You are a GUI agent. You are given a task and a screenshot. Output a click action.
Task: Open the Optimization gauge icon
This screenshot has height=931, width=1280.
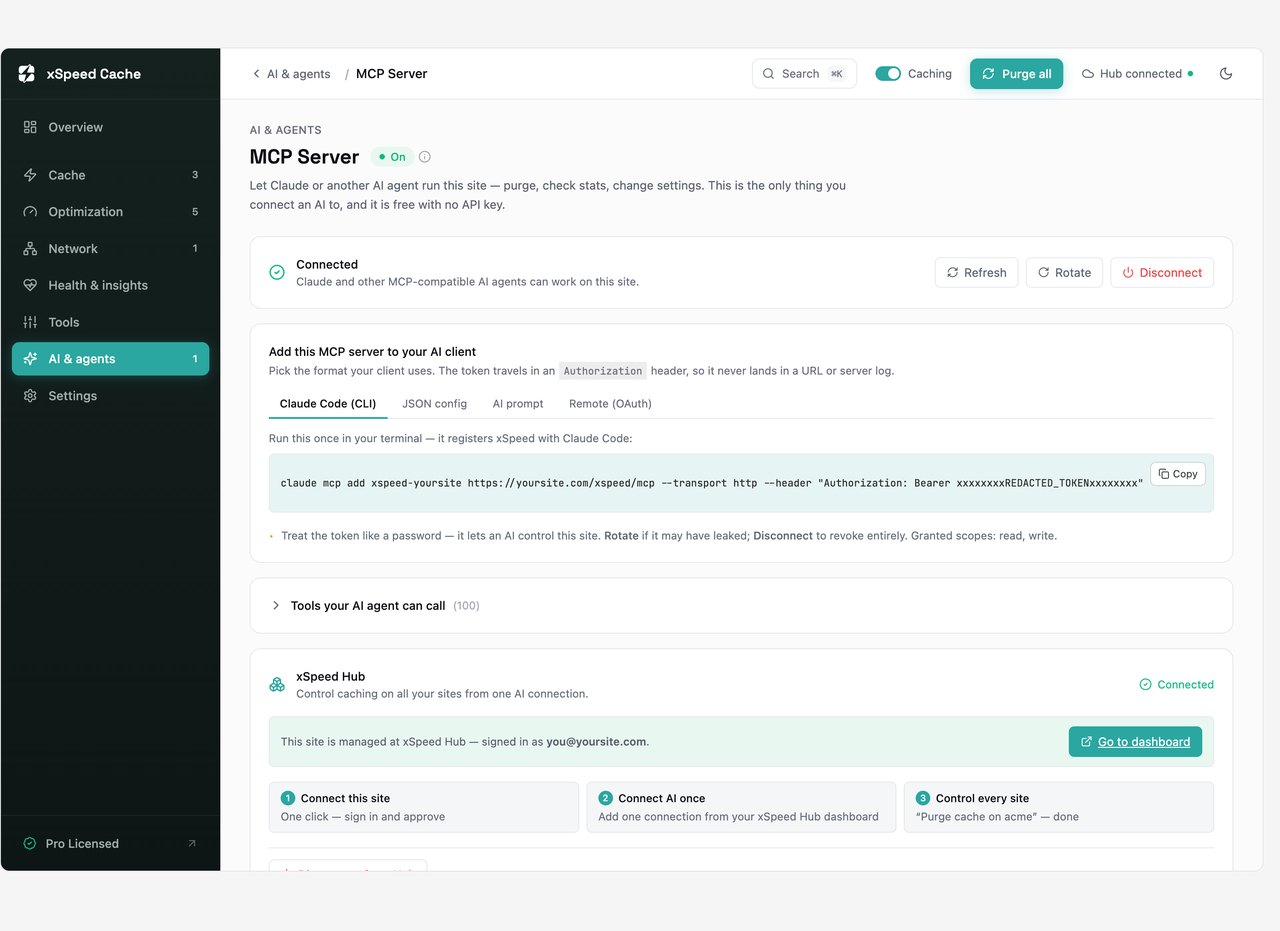pos(30,212)
